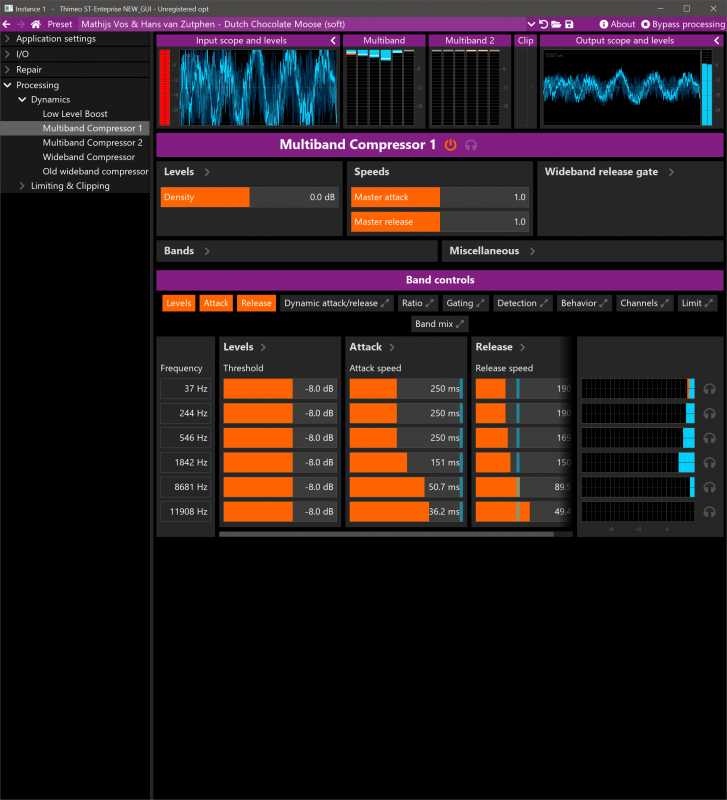The width and height of the screenshot is (727, 800).
Task: Open the Multiband meter panel
Action: point(384,40)
